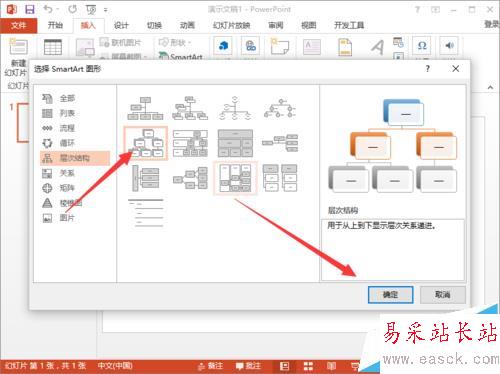
Task: Choose the Organization Chart layout thumbnail
Action: pyautogui.click(x=145, y=108)
